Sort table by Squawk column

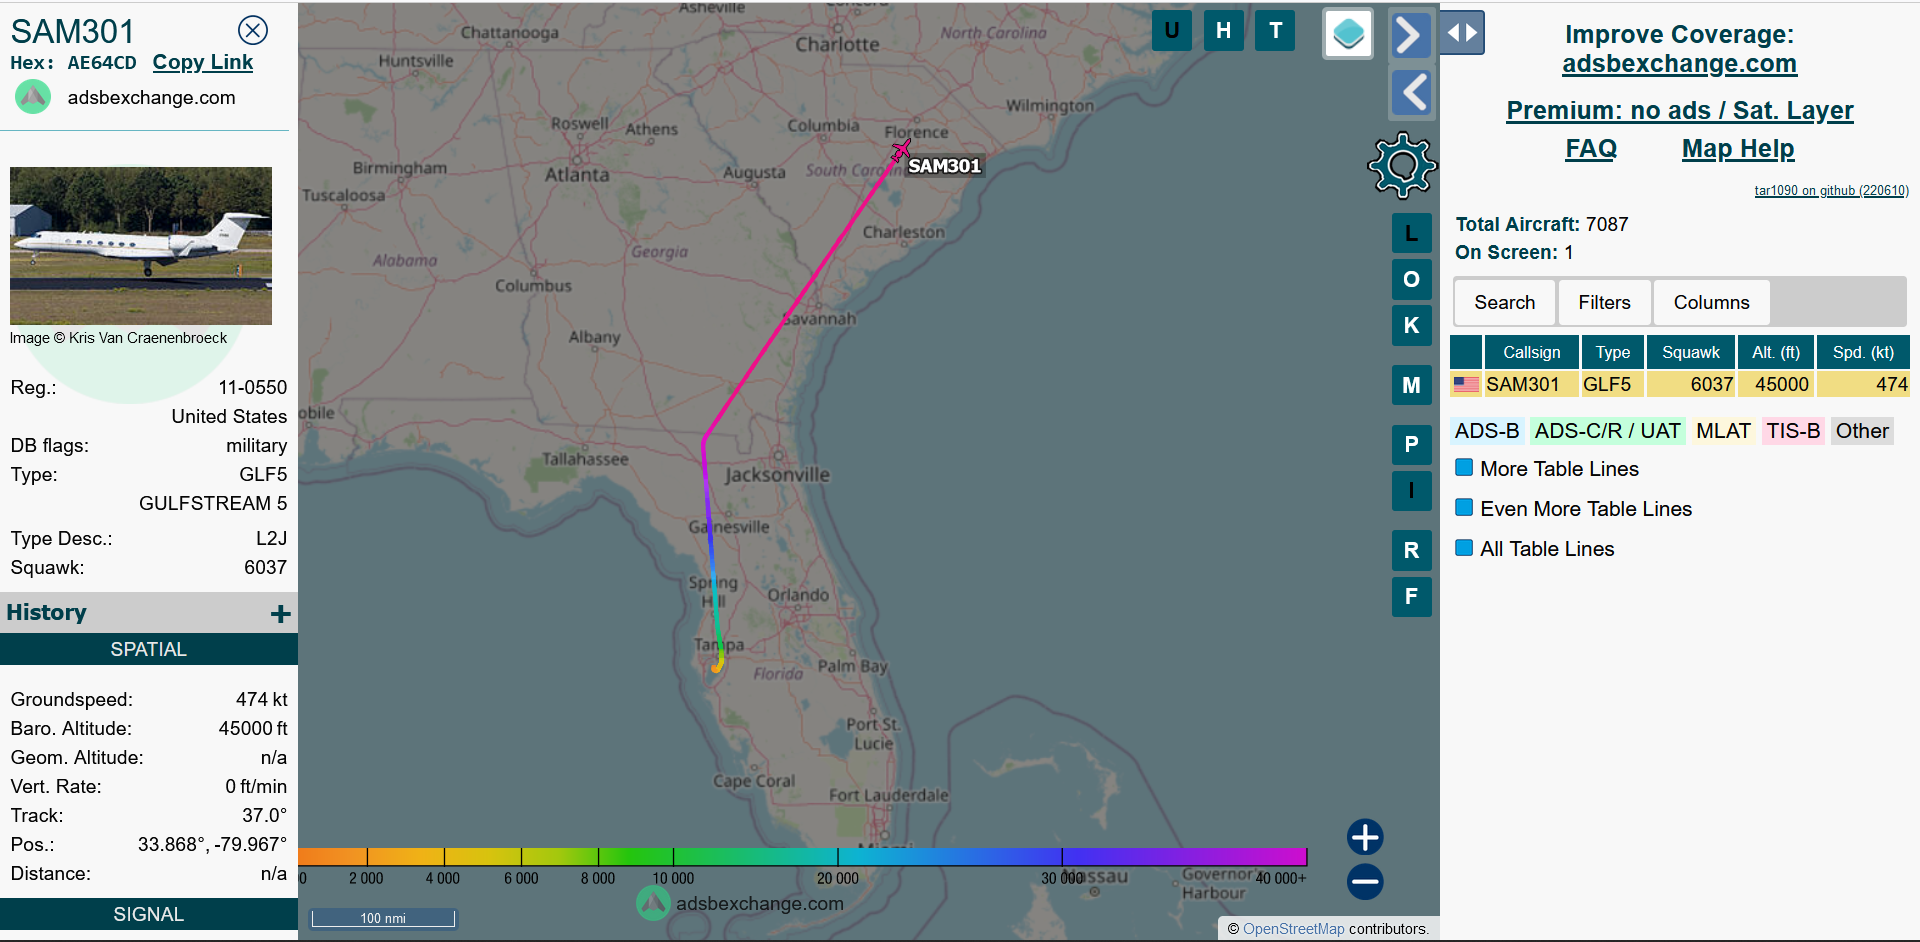pos(1691,352)
